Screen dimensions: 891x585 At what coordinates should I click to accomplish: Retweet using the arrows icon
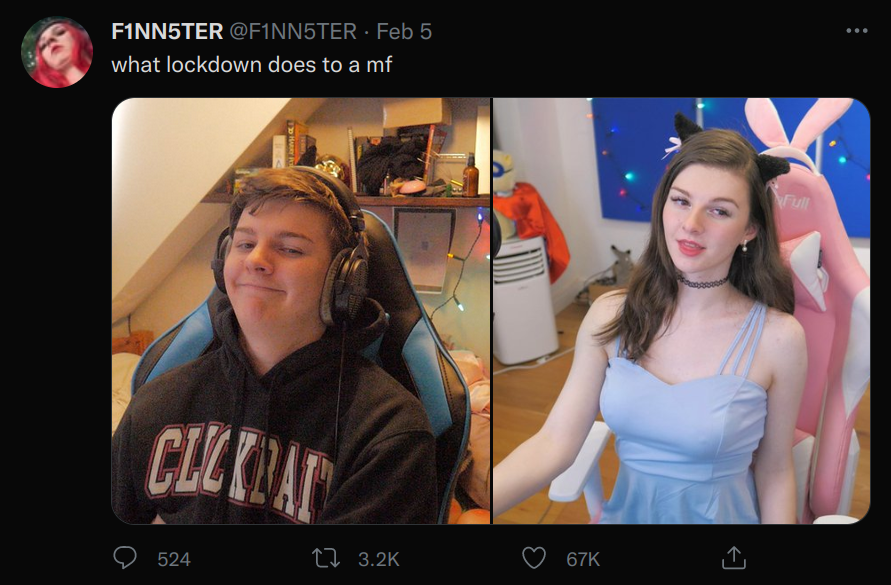click(327, 558)
